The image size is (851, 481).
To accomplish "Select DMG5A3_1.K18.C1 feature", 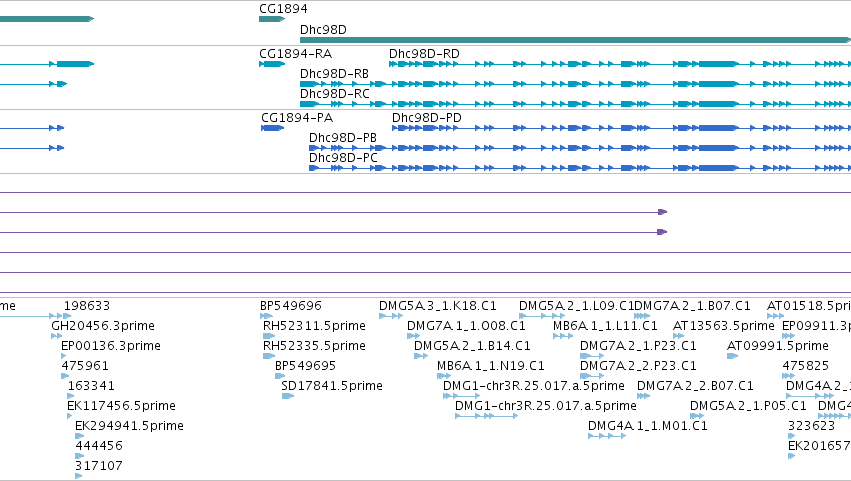I will (x=391, y=316).
